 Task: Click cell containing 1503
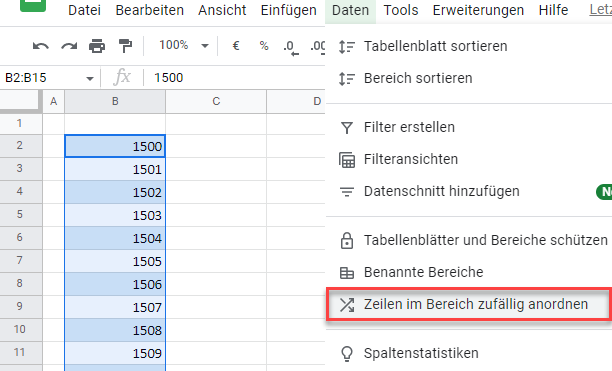[x=115, y=215]
